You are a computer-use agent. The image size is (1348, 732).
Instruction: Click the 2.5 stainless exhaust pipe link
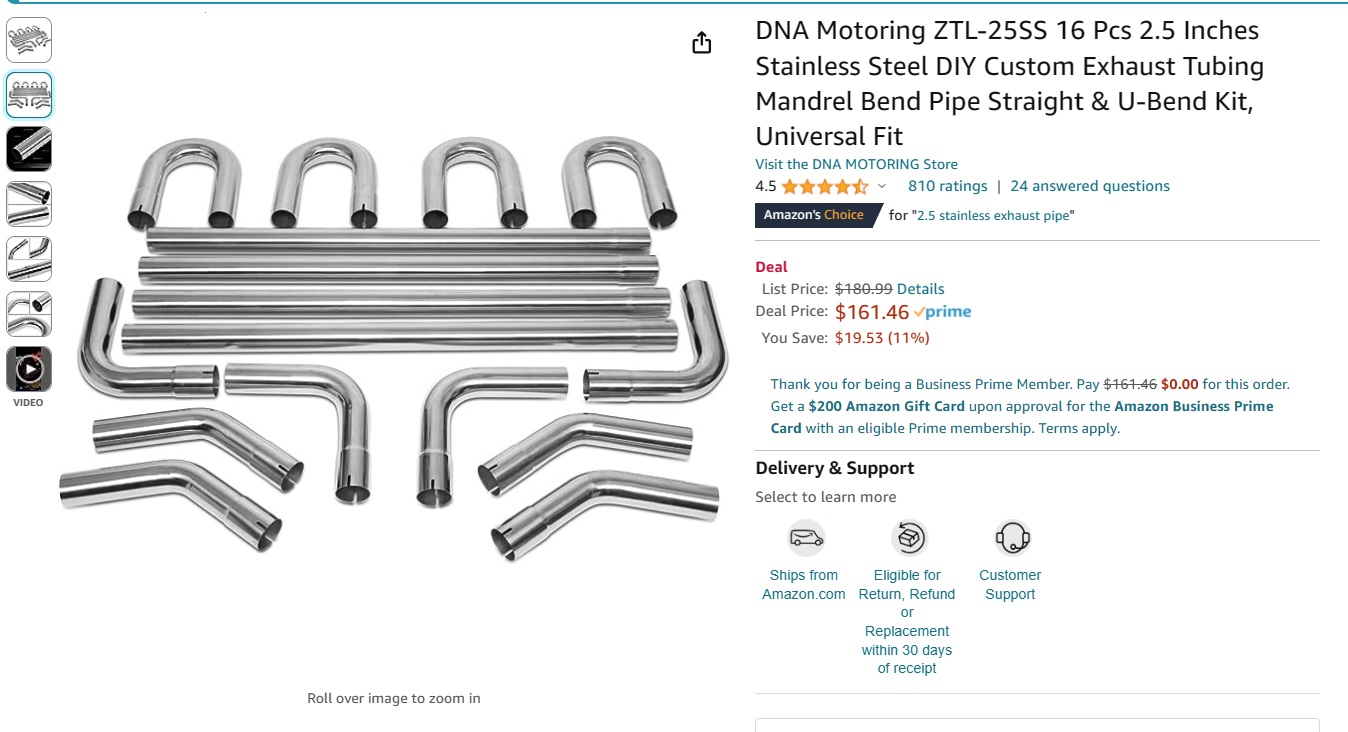(993, 215)
